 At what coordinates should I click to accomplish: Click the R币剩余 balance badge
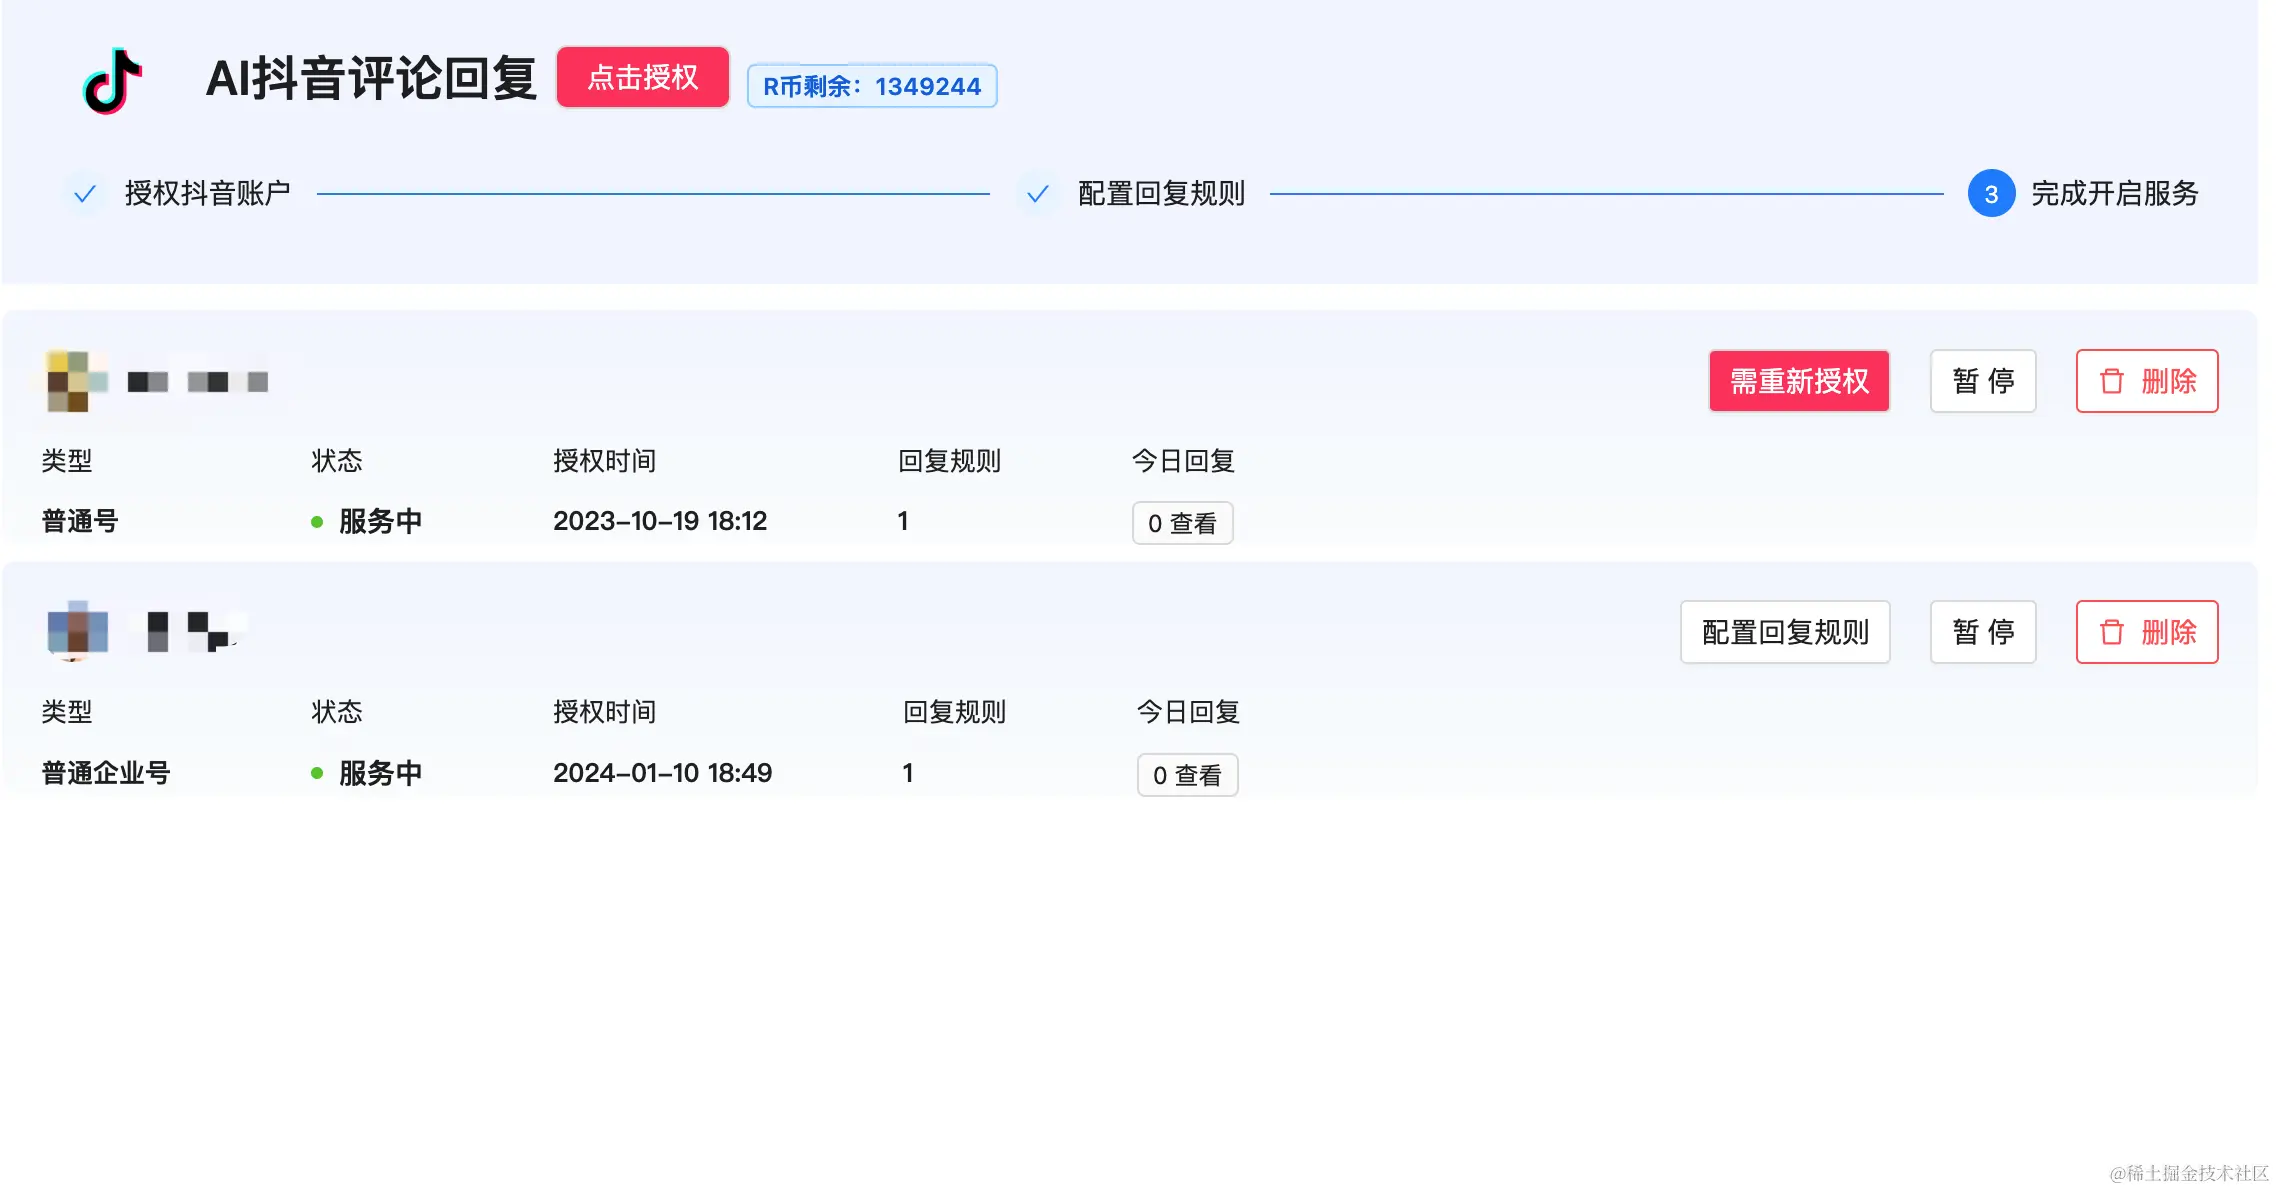coord(871,86)
